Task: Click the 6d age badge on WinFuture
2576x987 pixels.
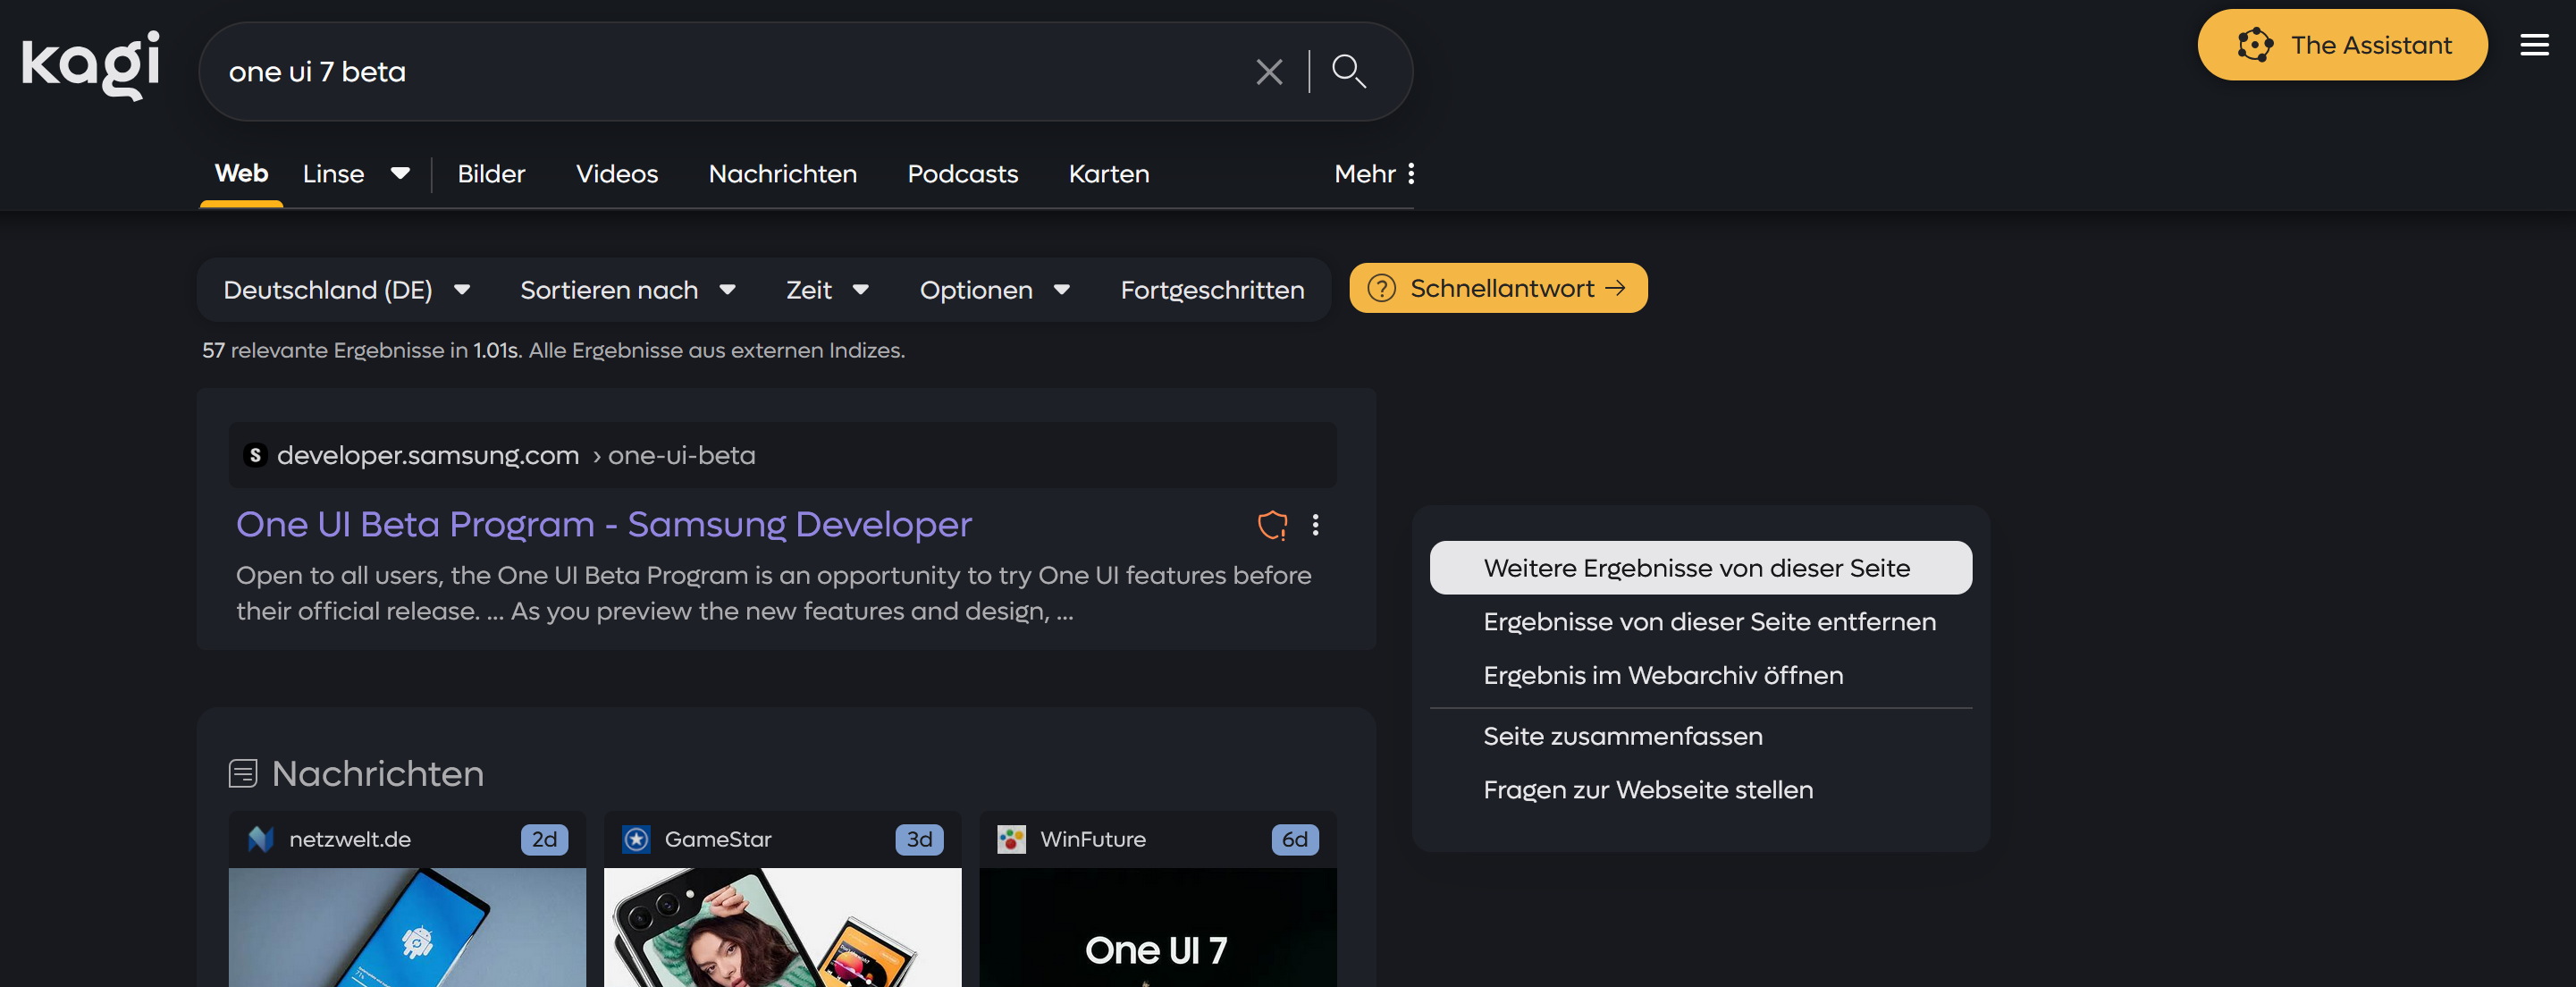Action: (1295, 839)
